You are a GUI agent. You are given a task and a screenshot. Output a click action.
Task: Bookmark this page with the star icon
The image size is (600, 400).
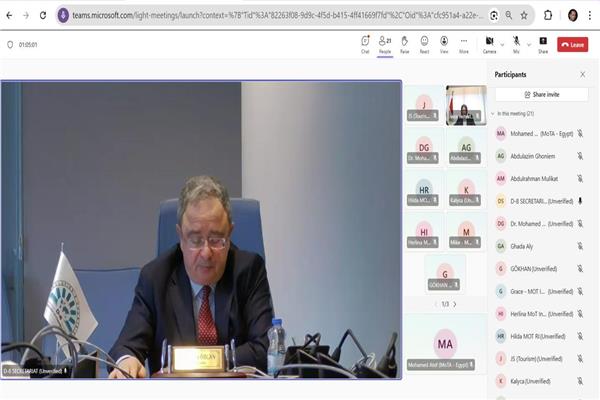coord(524,15)
